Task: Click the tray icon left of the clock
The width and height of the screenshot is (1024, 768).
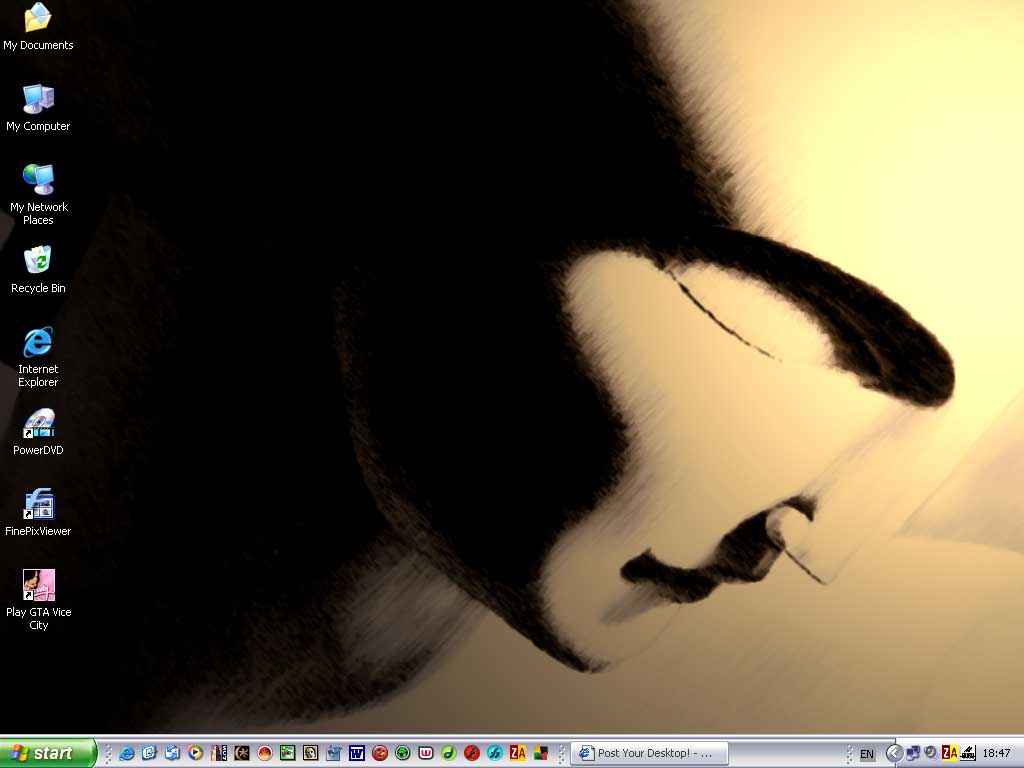Action: [968, 753]
